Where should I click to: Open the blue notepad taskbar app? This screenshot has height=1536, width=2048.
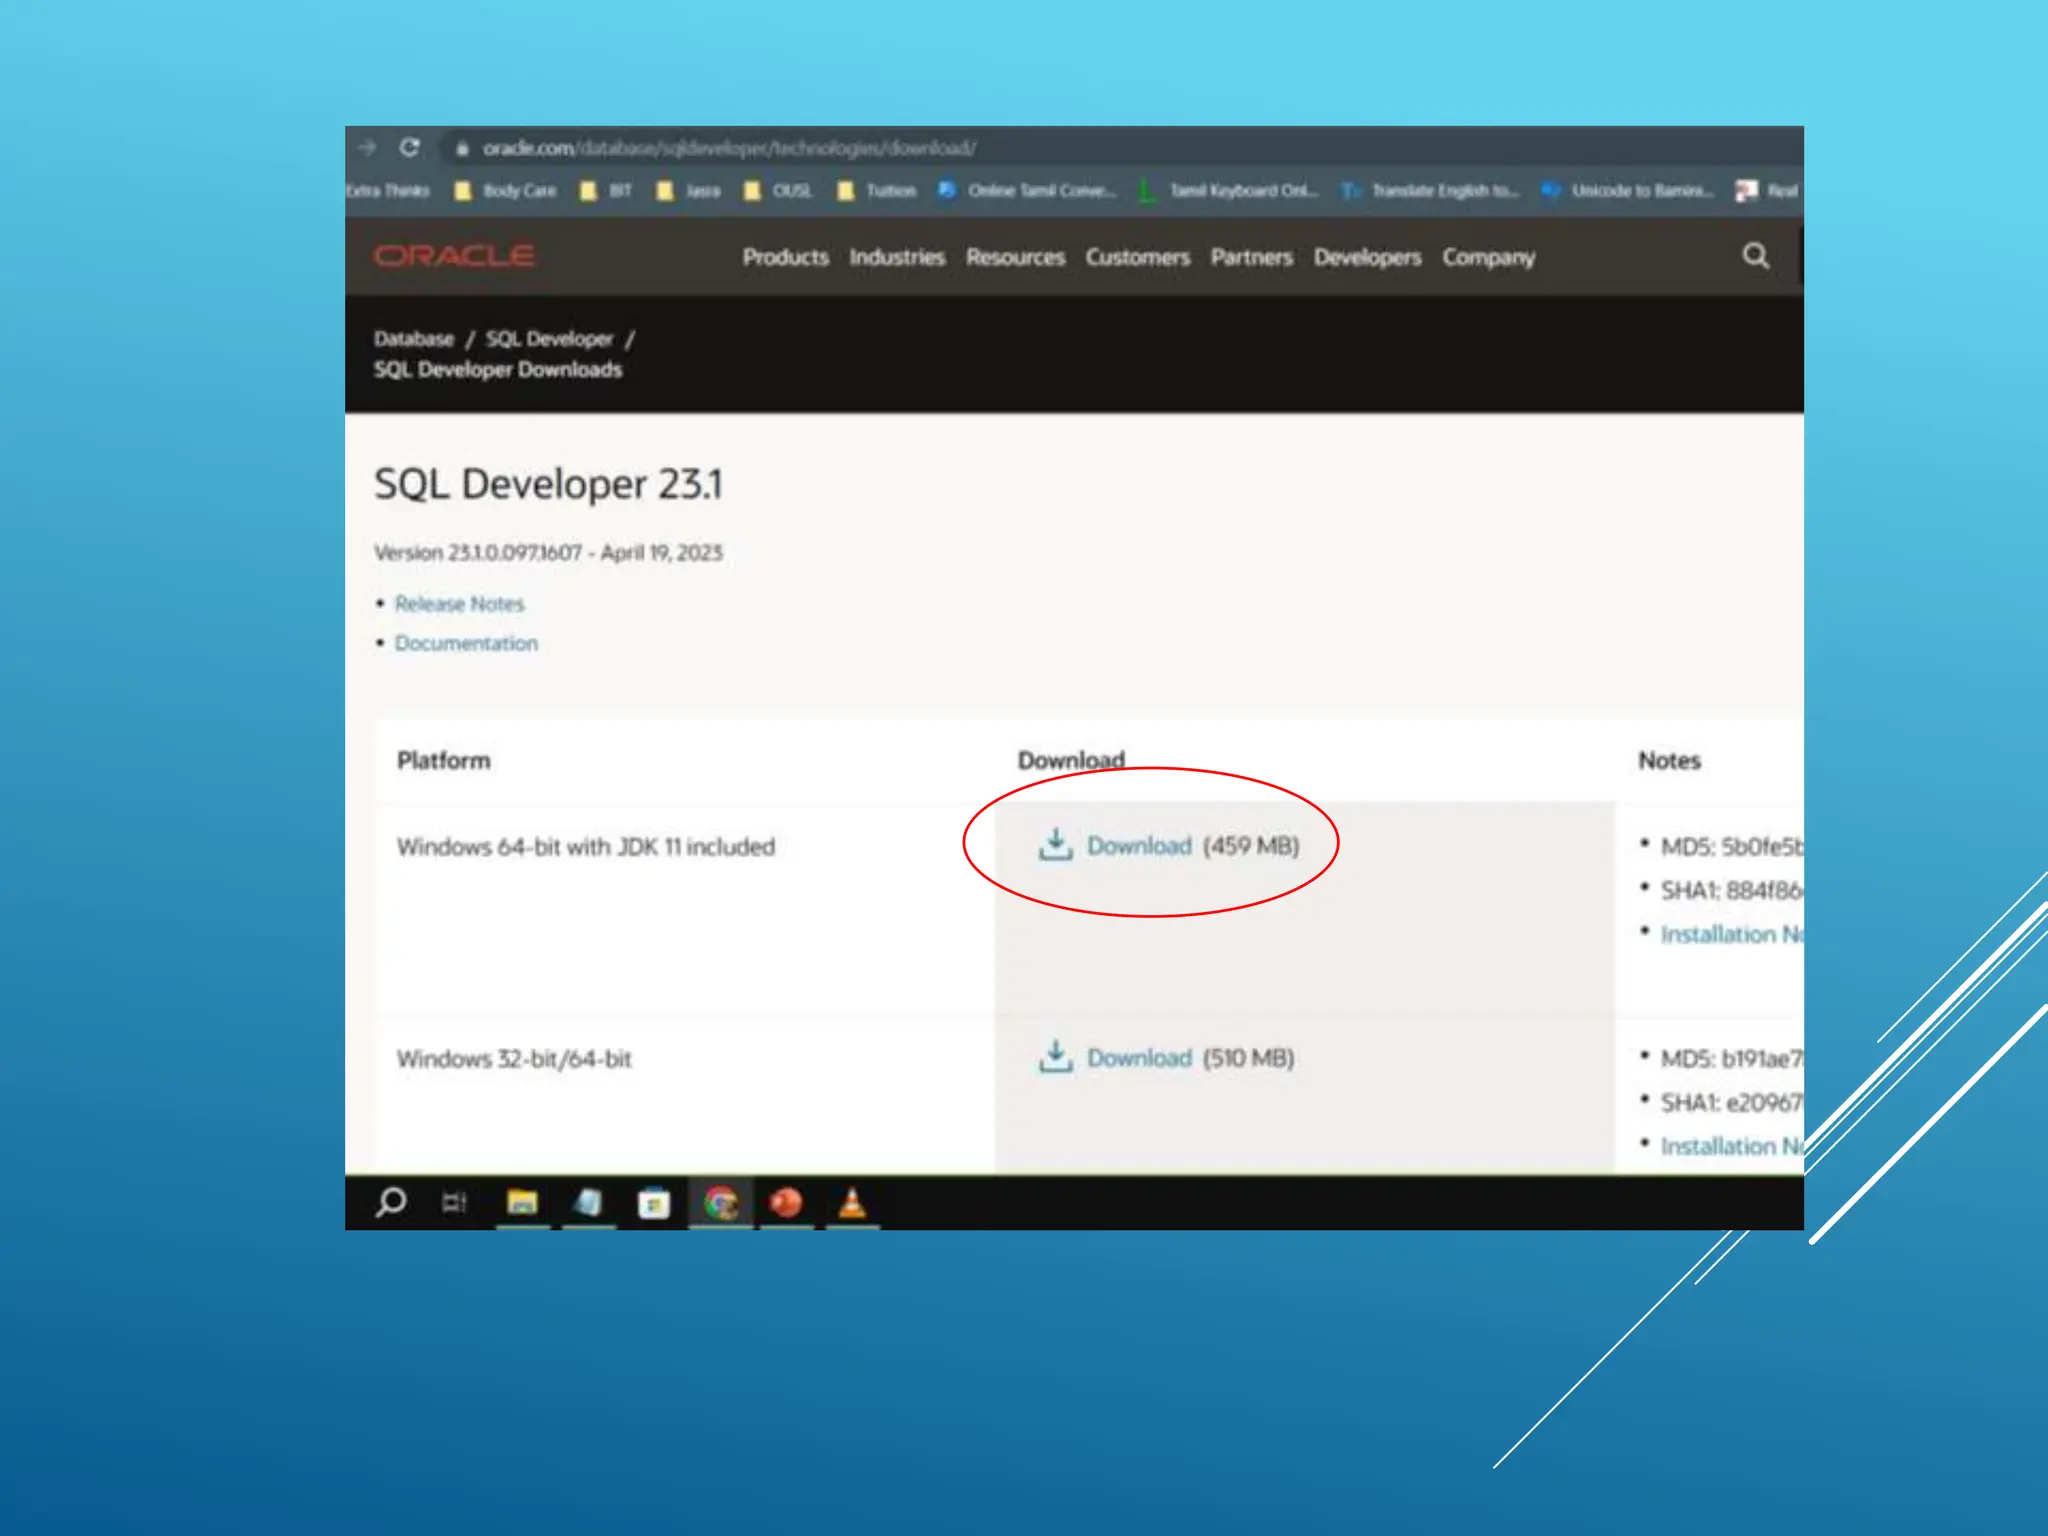pos(588,1202)
